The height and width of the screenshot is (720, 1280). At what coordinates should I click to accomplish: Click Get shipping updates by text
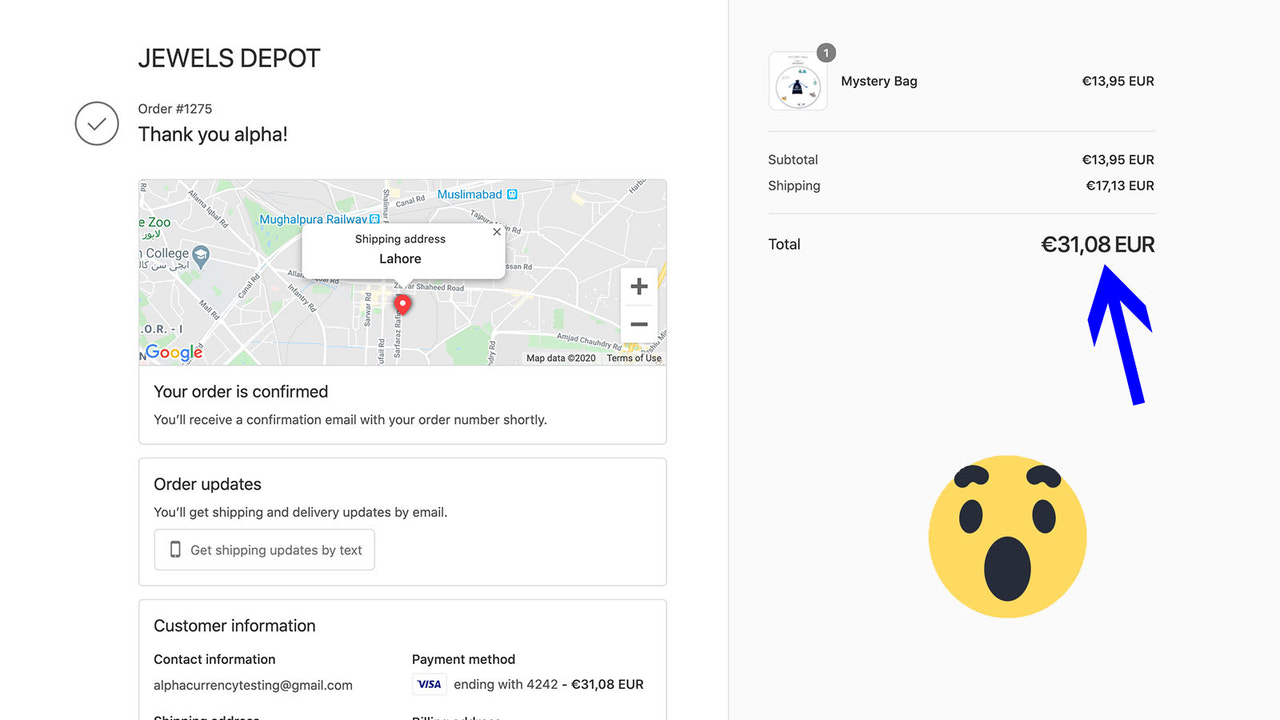point(264,549)
